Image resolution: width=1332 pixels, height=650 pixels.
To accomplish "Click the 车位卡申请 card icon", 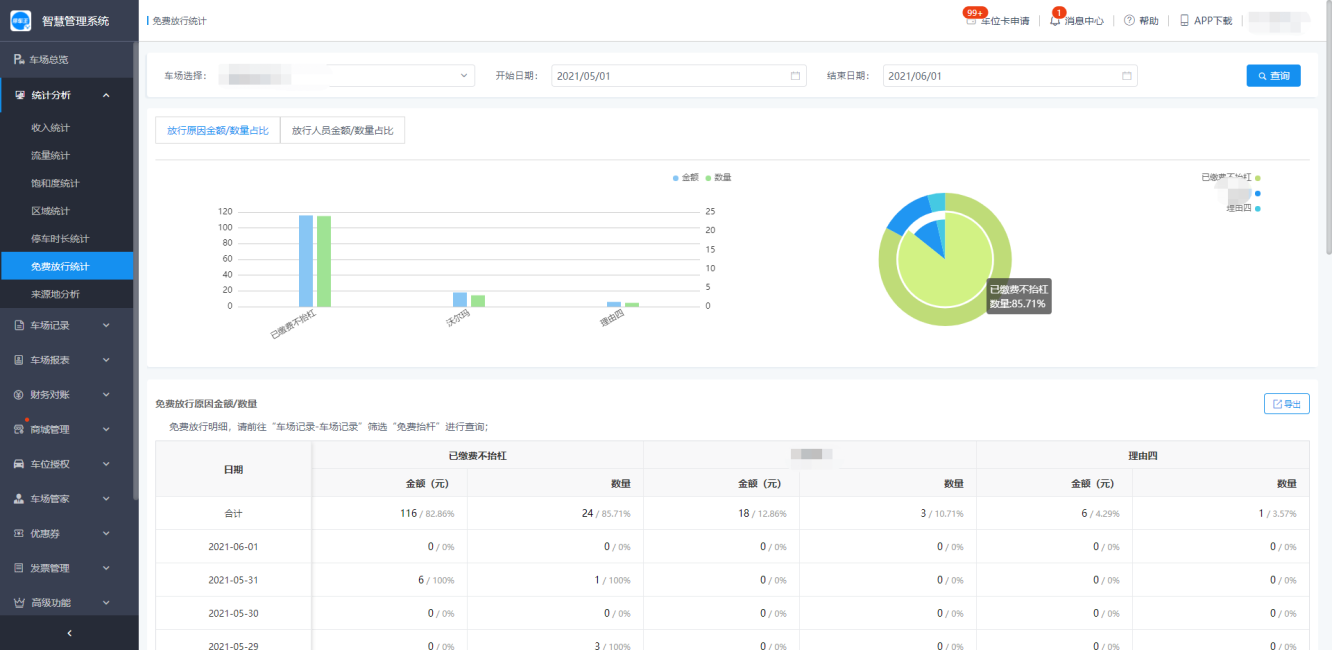I will pyautogui.click(x=971, y=21).
